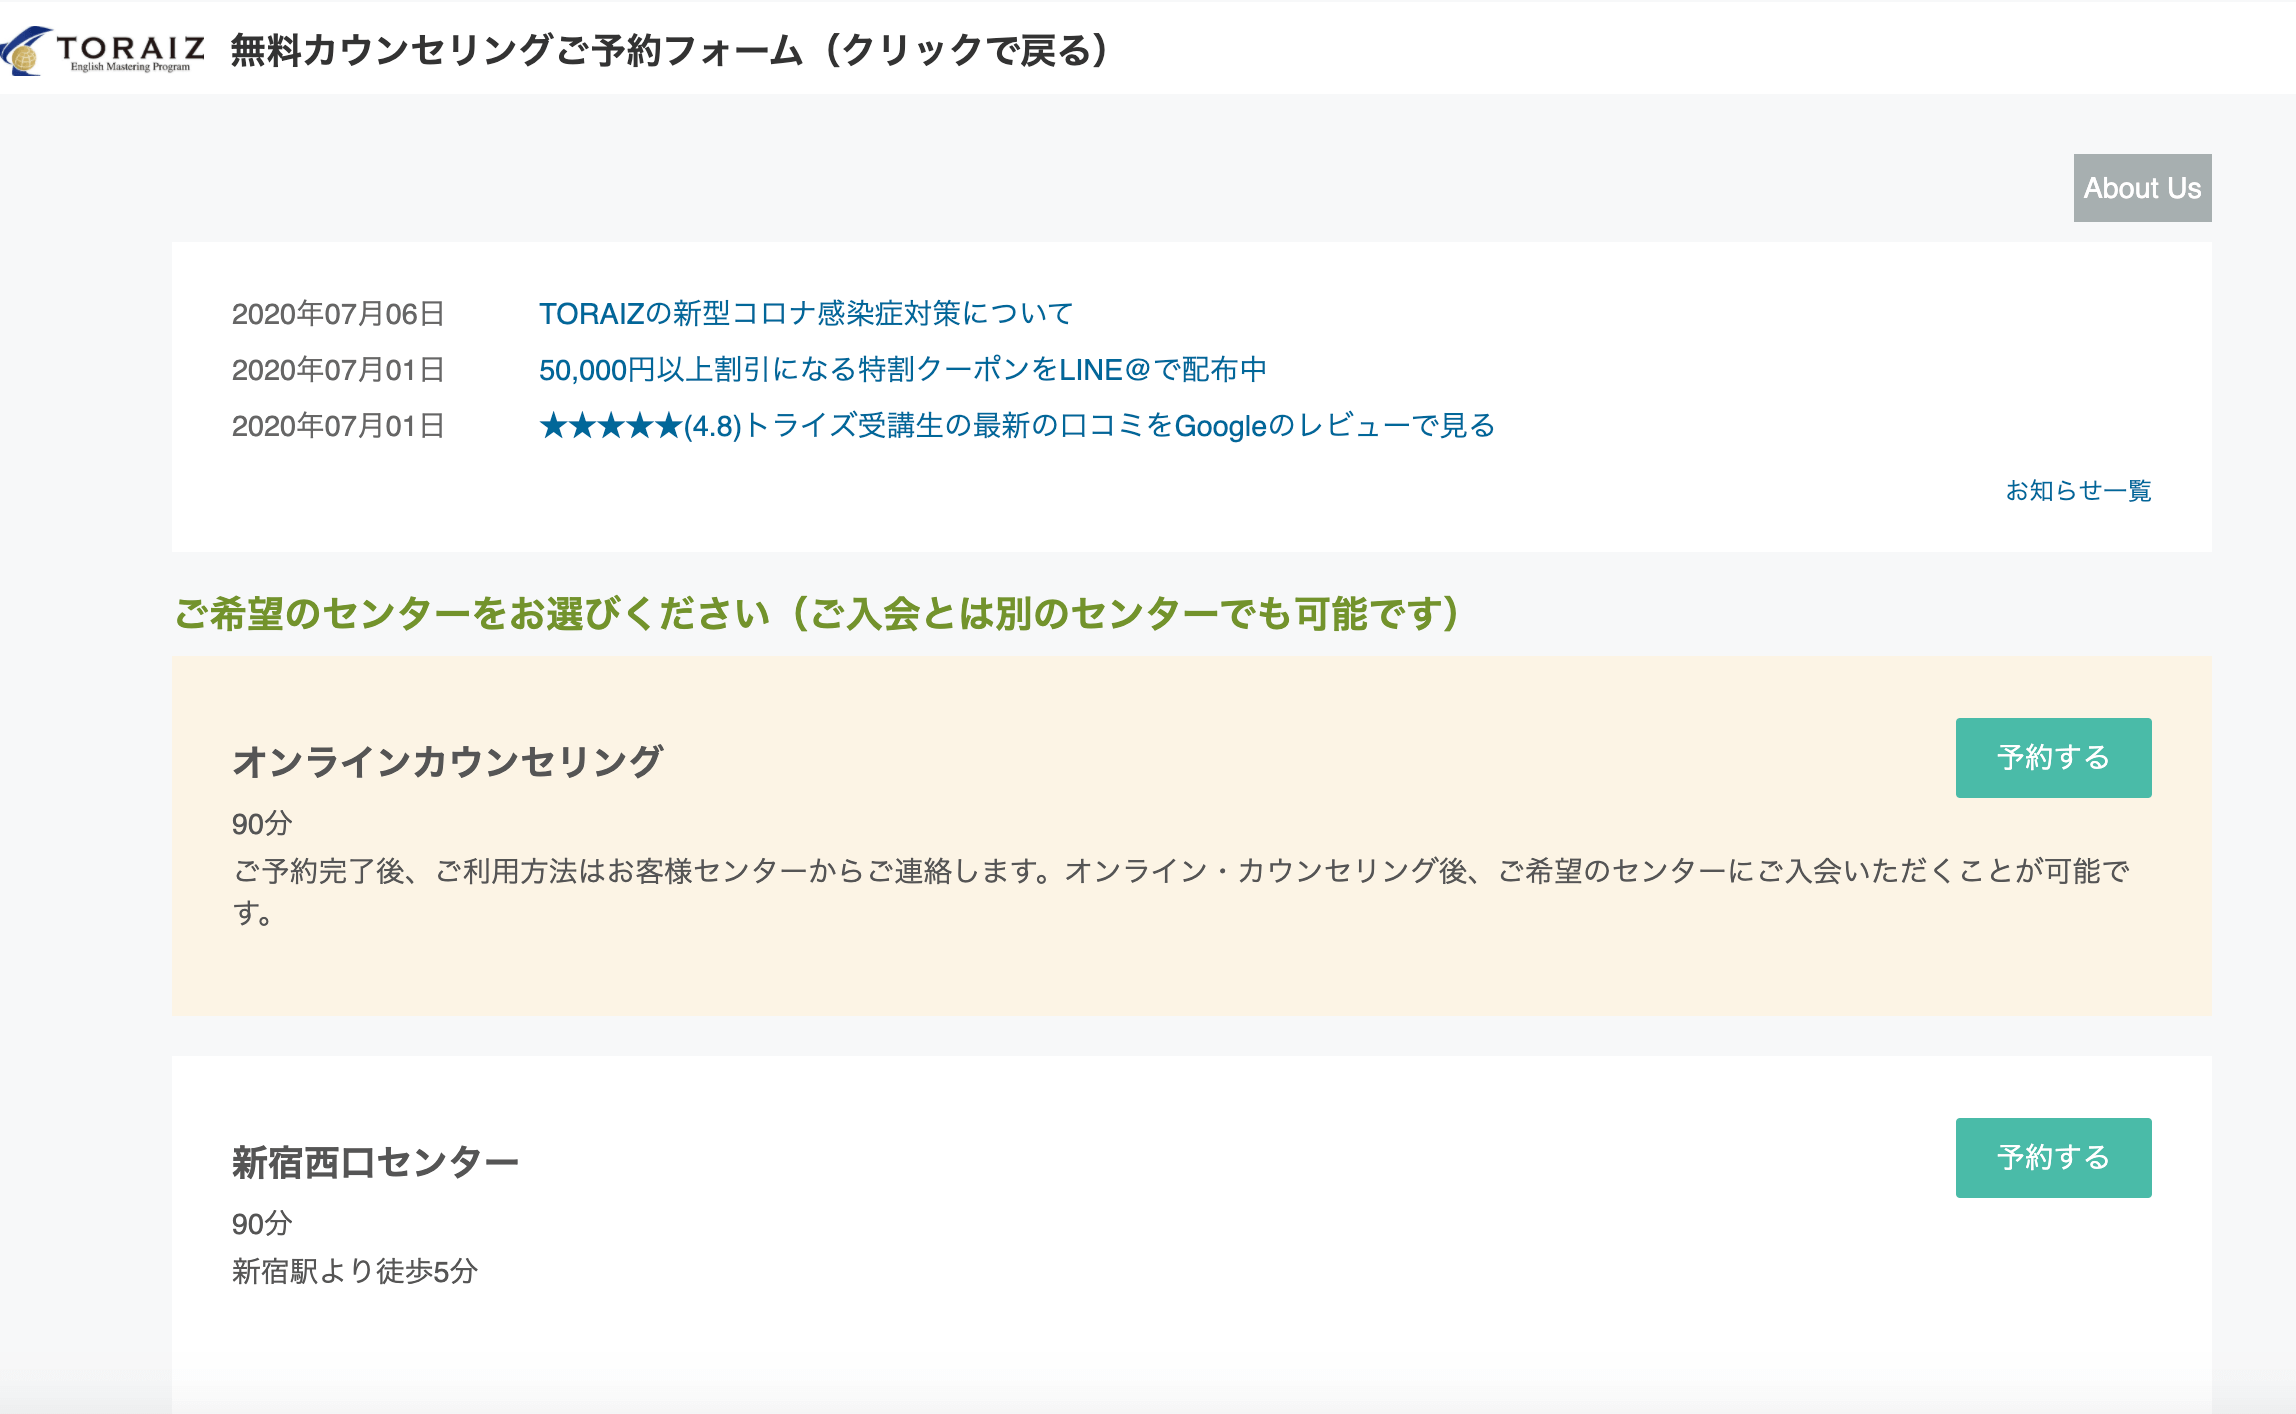Click the 新宿駅より徒歩5分 access text
Viewport: 2296px width, 1414px height.
(355, 1272)
